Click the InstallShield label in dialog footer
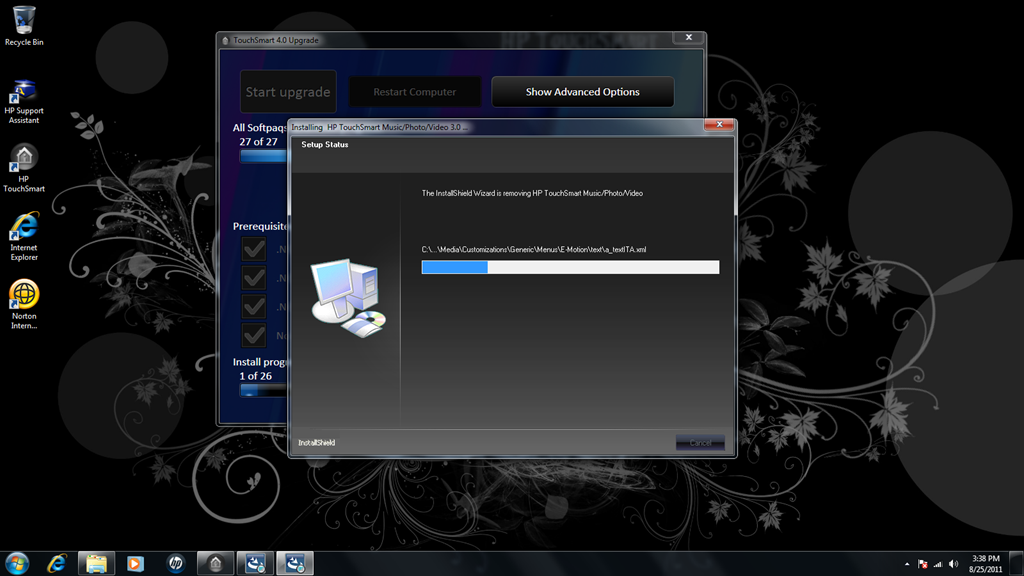The image size is (1024, 576). point(317,443)
